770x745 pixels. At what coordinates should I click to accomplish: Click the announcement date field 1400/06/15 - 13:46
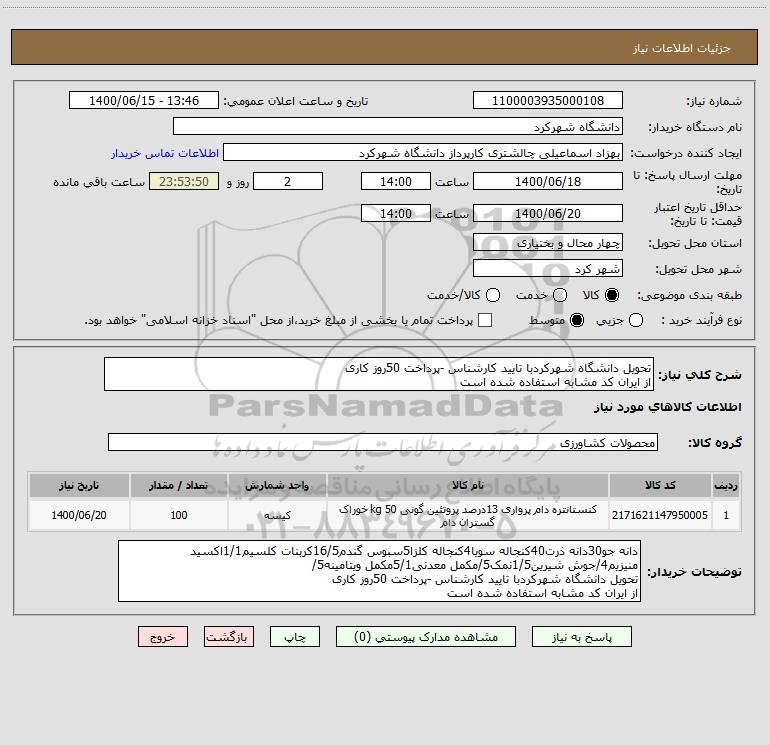pos(144,100)
